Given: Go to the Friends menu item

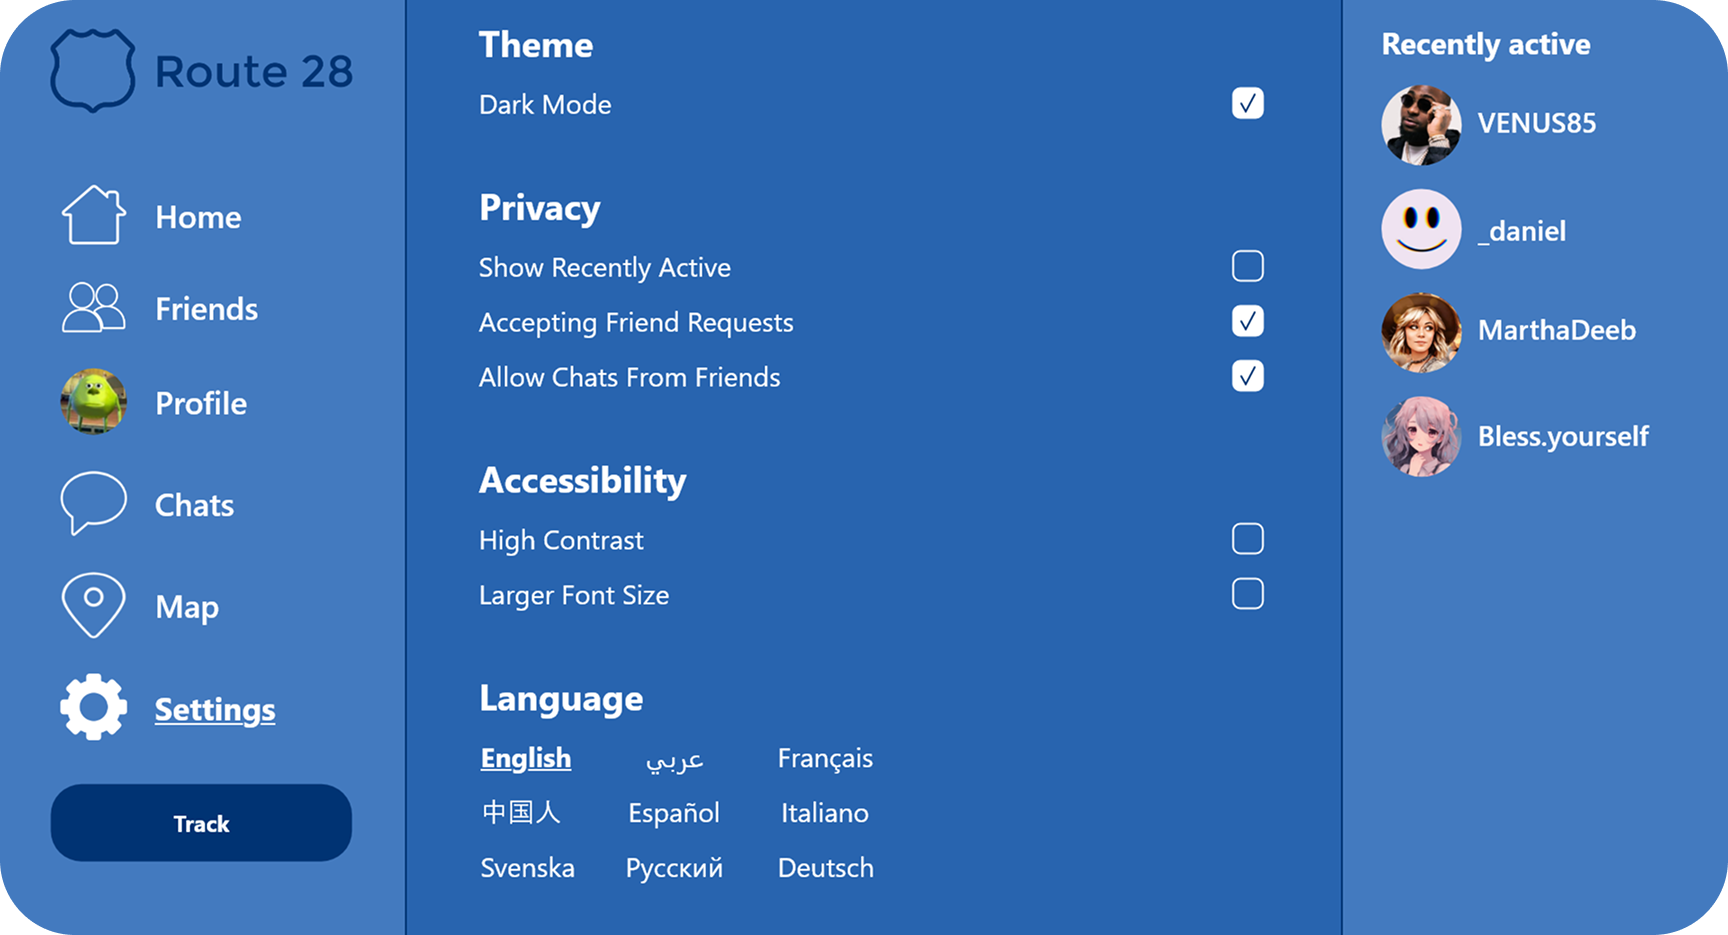Looking at the screenshot, I should coord(206,309).
